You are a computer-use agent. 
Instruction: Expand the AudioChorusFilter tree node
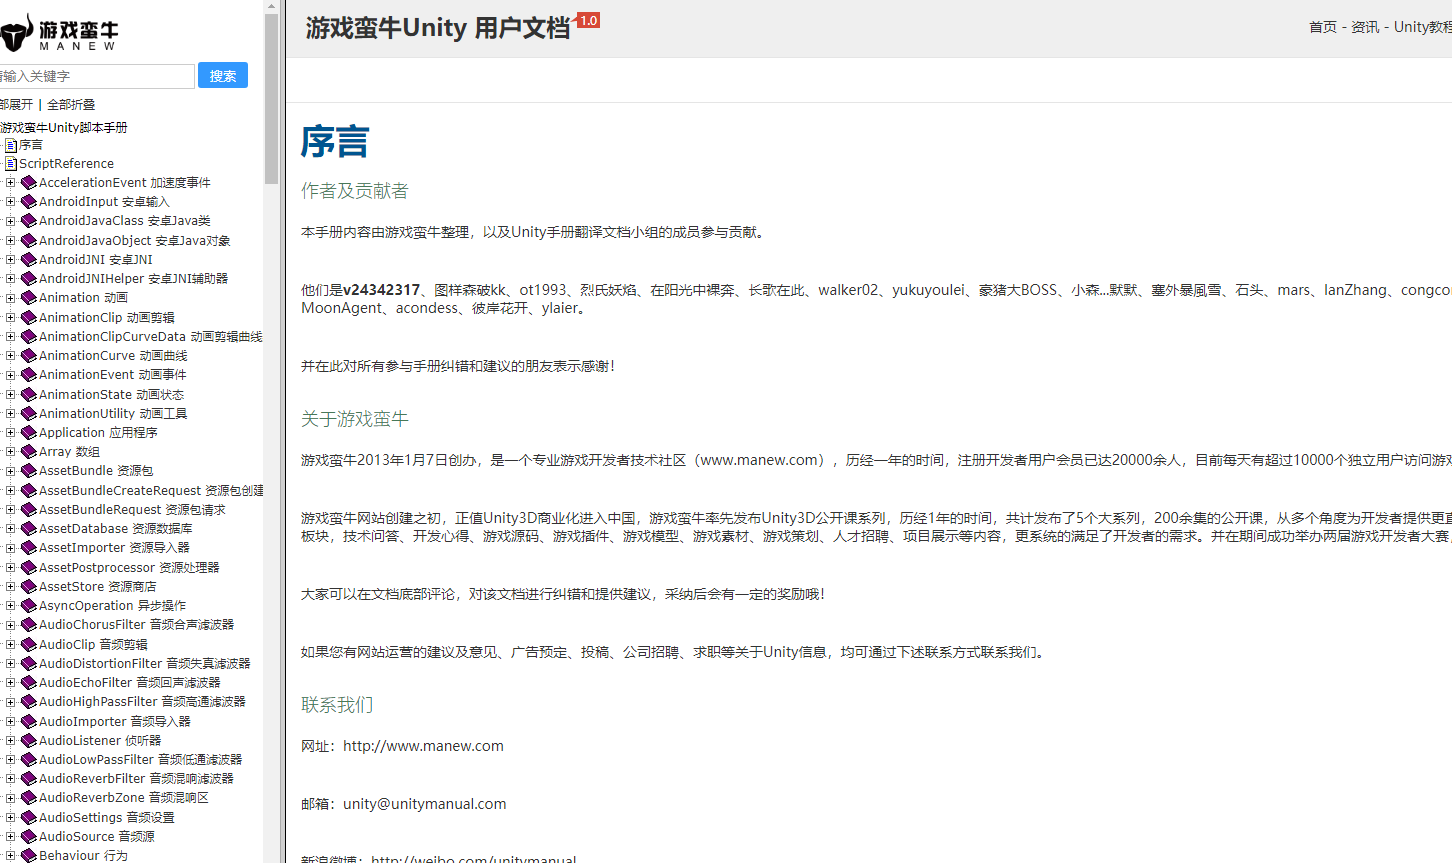coord(10,625)
